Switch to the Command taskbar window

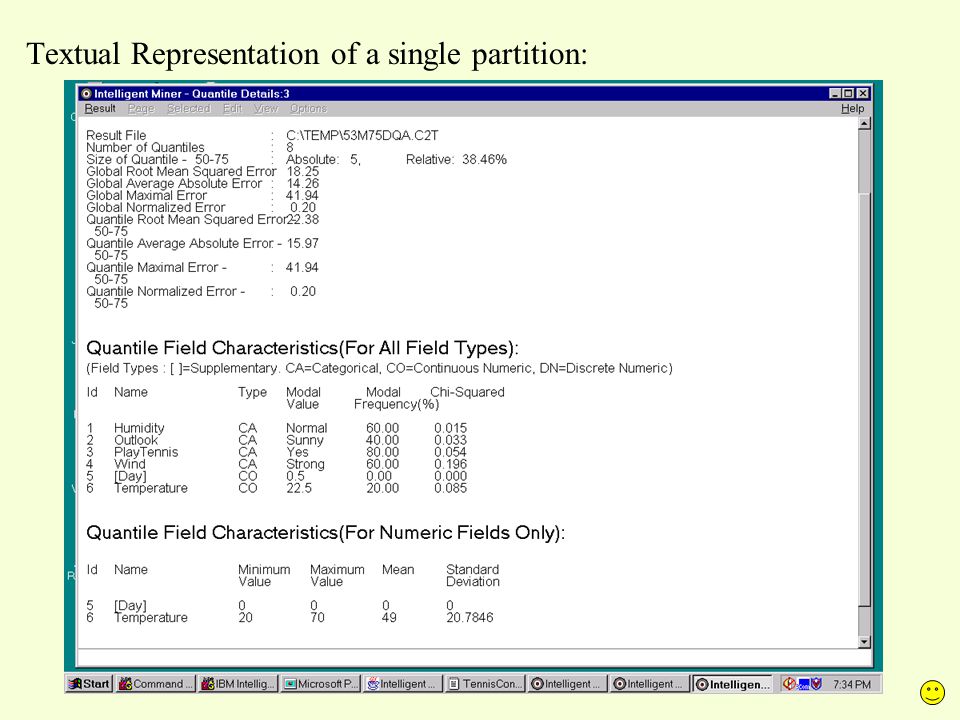pos(156,684)
